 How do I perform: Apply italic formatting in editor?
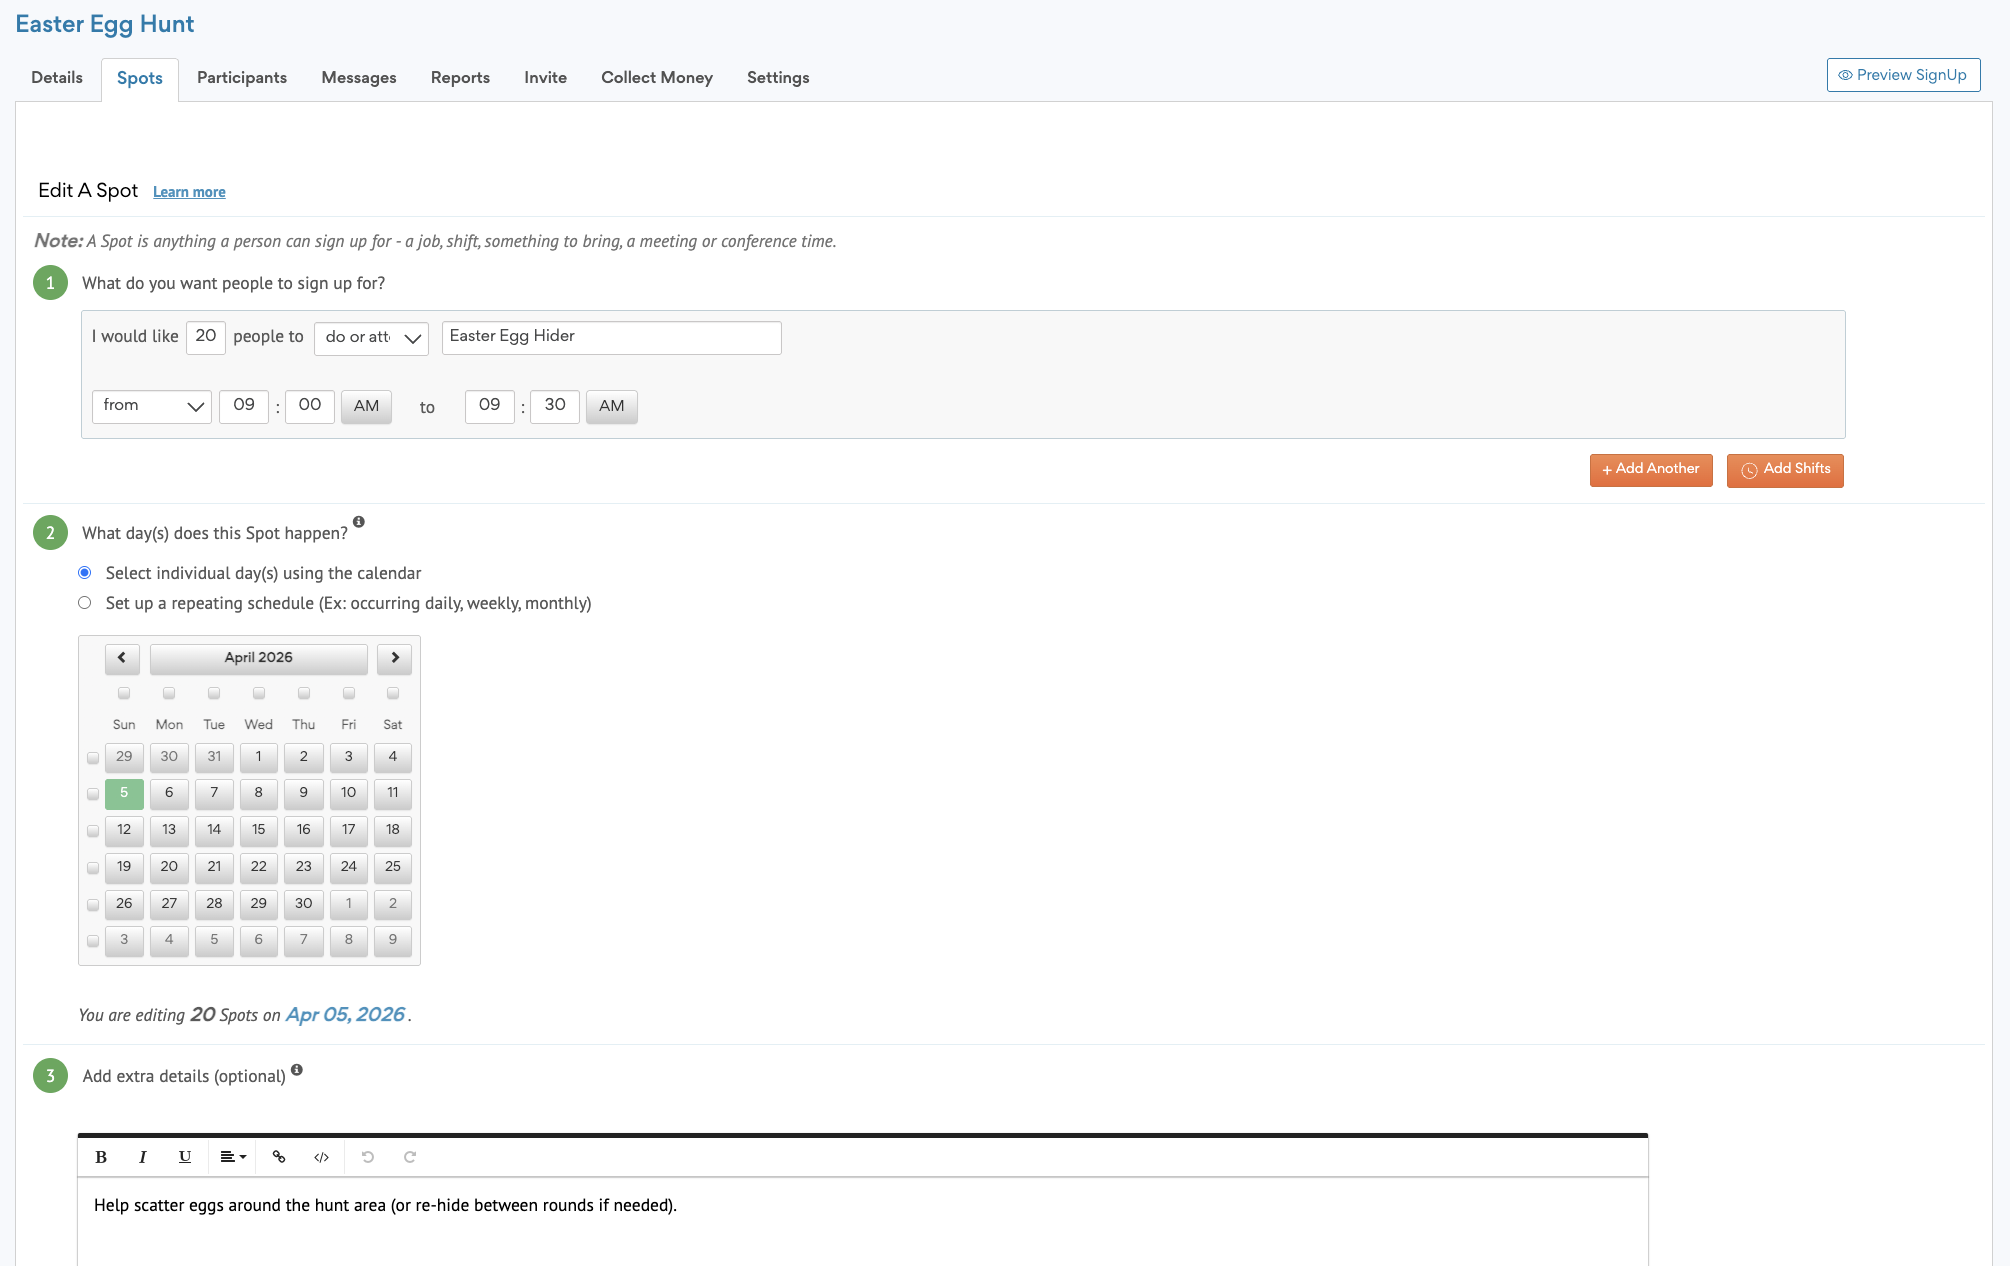click(143, 1157)
